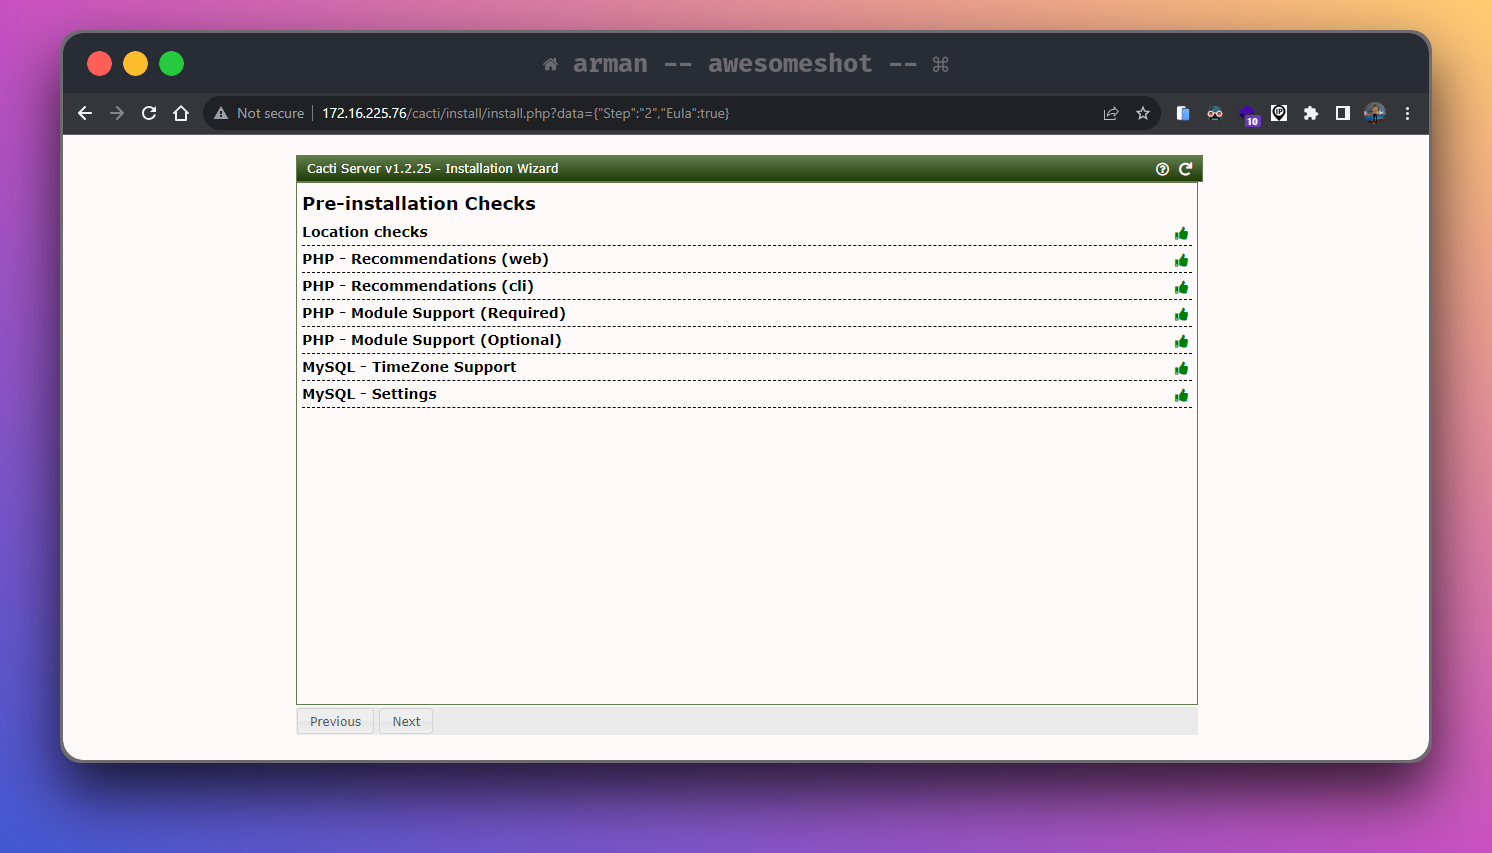Click the Previous button
The image size is (1492, 853).
[335, 722]
